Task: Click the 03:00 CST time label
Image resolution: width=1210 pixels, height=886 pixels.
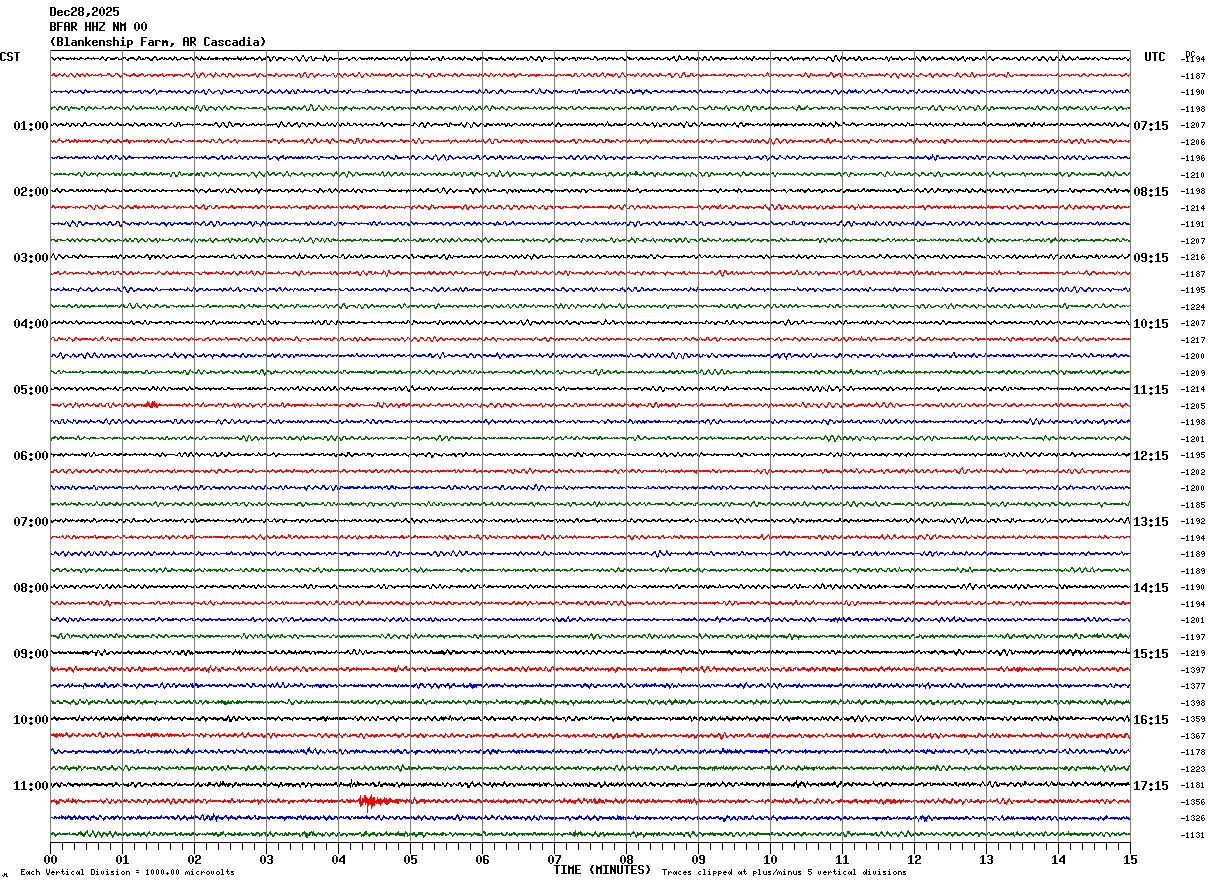Action: [31, 258]
